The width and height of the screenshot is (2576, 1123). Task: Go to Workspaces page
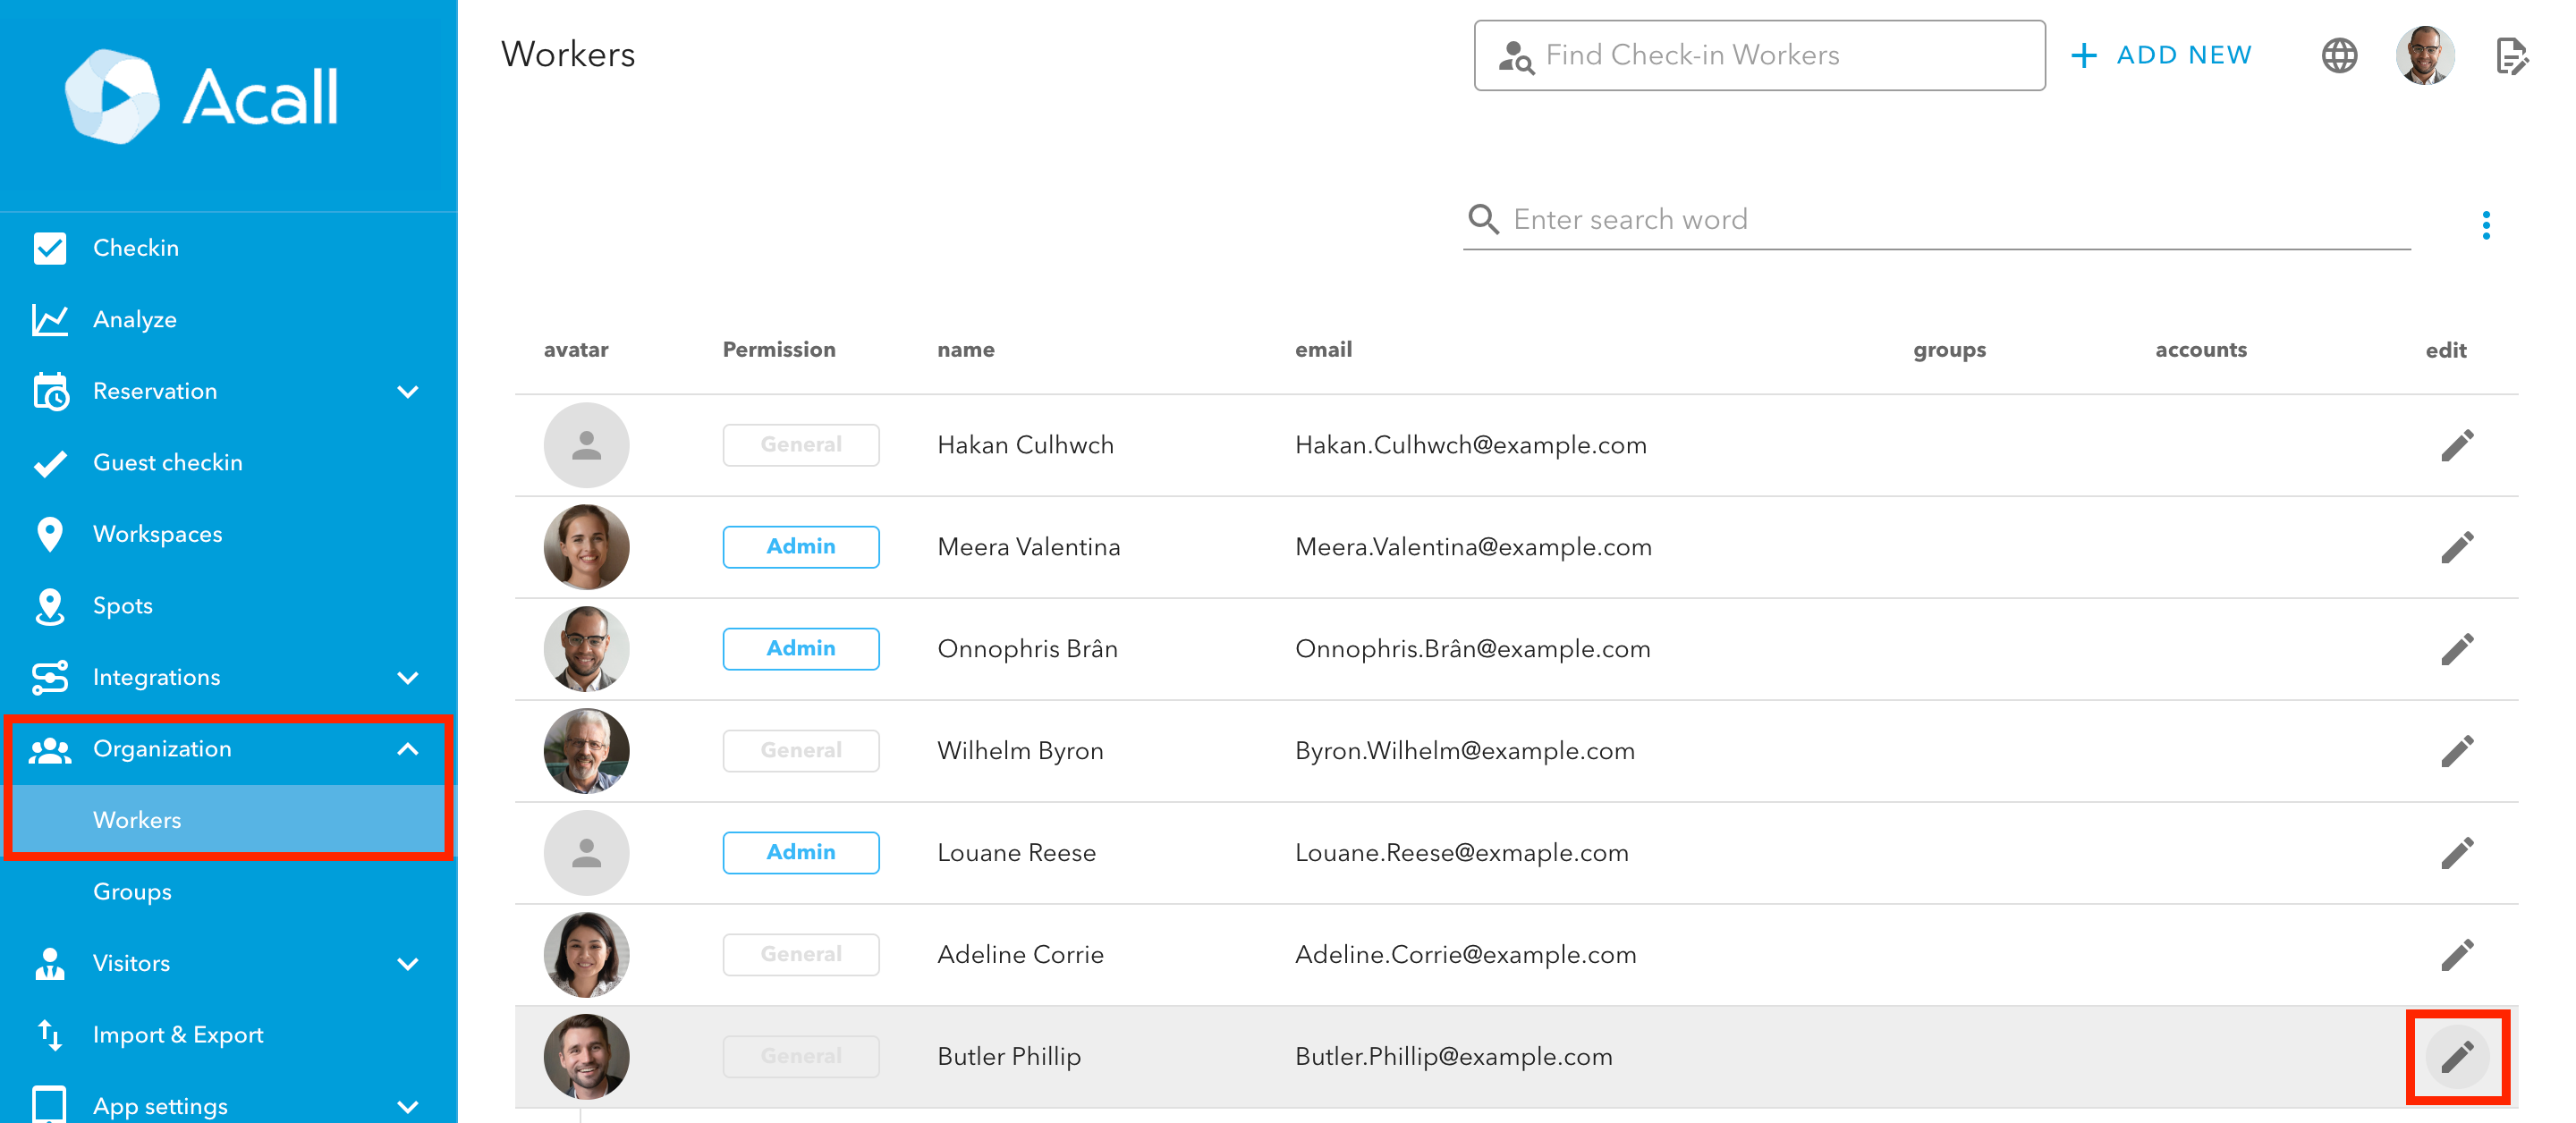[x=157, y=534]
